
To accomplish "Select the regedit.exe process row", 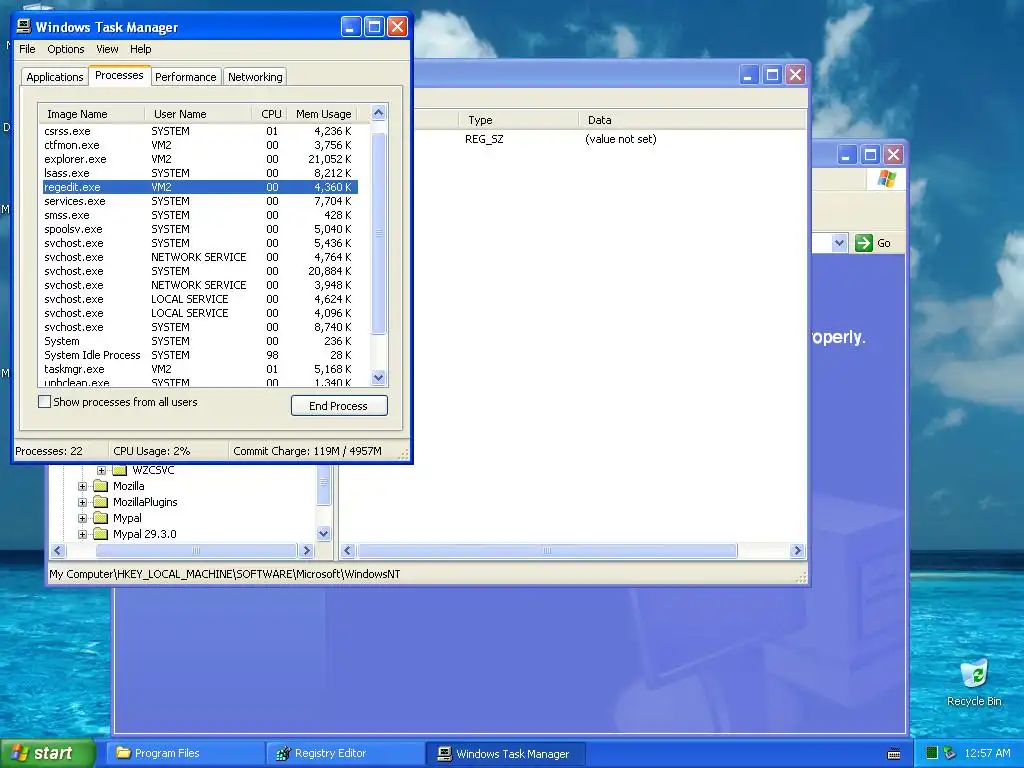I will pyautogui.click(x=200, y=187).
